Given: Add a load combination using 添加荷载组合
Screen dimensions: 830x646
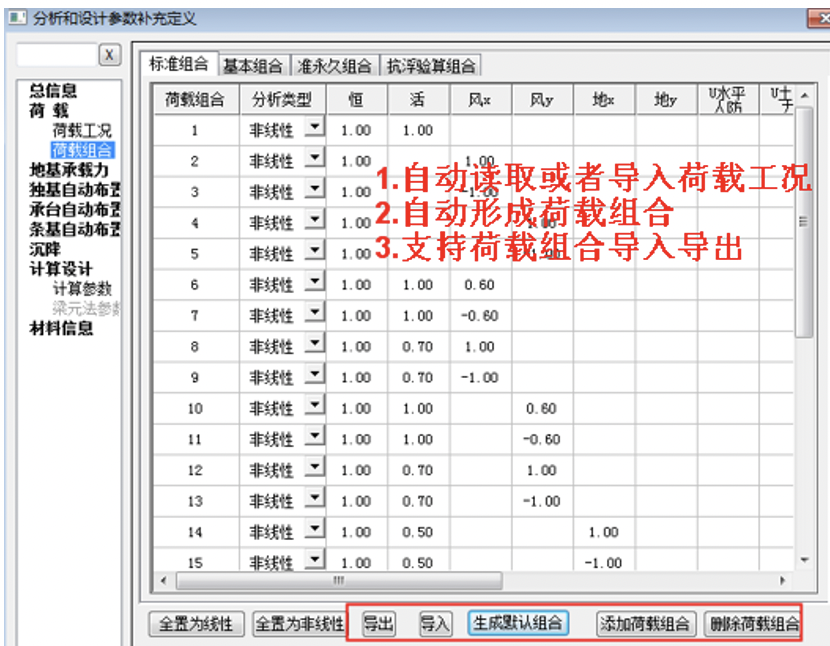Looking at the screenshot, I should point(647,623).
